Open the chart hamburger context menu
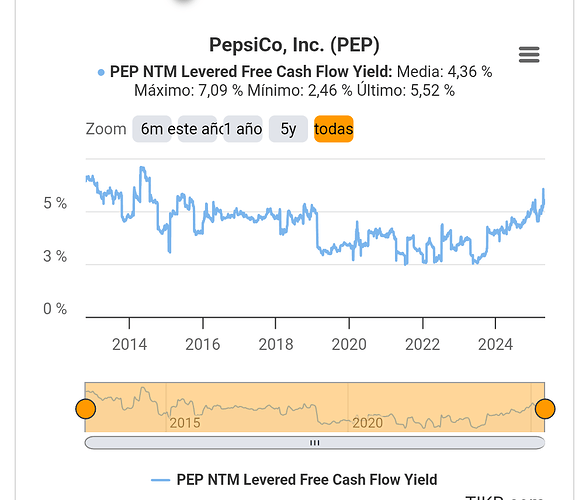 click(x=529, y=55)
